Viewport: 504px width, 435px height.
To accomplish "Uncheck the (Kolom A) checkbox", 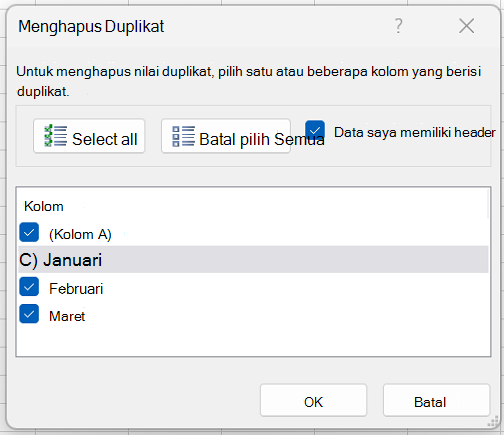I will [29, 232].
